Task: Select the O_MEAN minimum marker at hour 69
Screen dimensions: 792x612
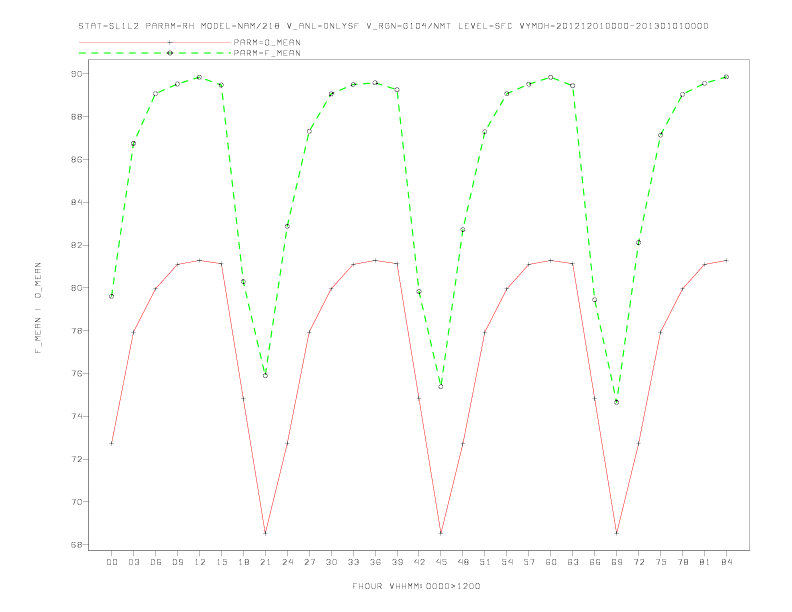Action: point(617,533)
